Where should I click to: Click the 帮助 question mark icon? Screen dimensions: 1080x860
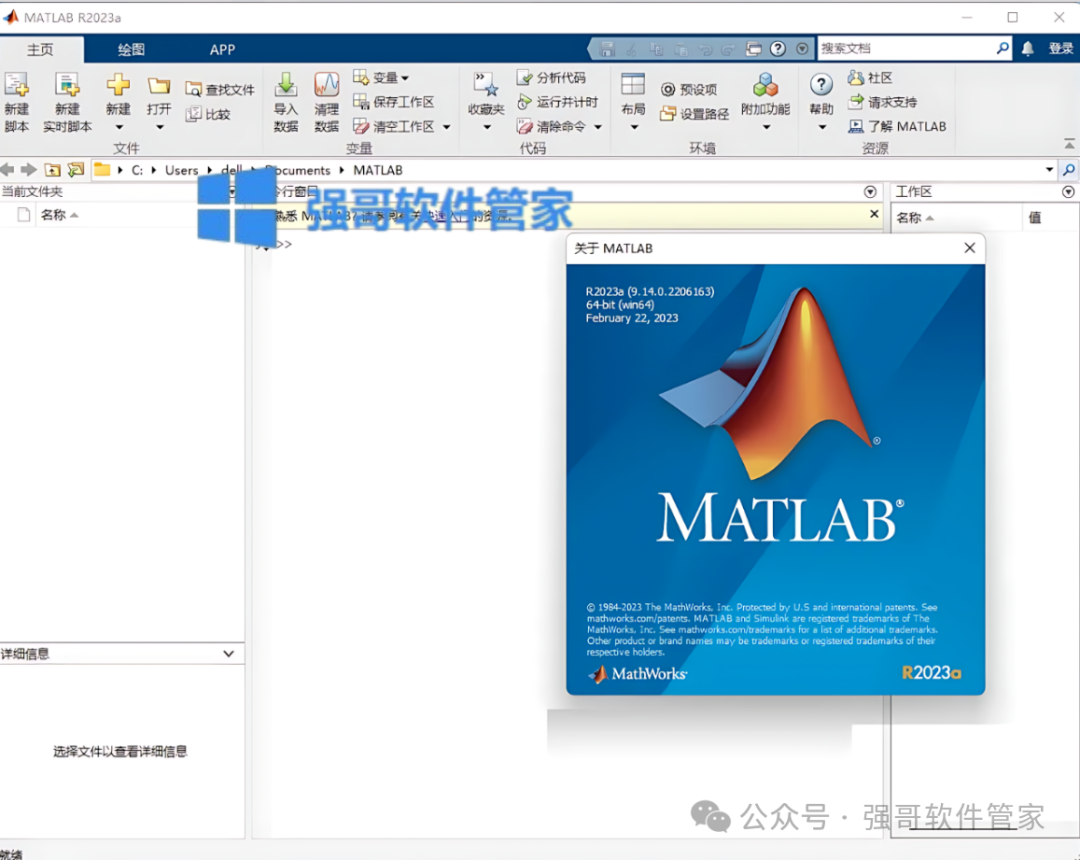tap(821, 85)
